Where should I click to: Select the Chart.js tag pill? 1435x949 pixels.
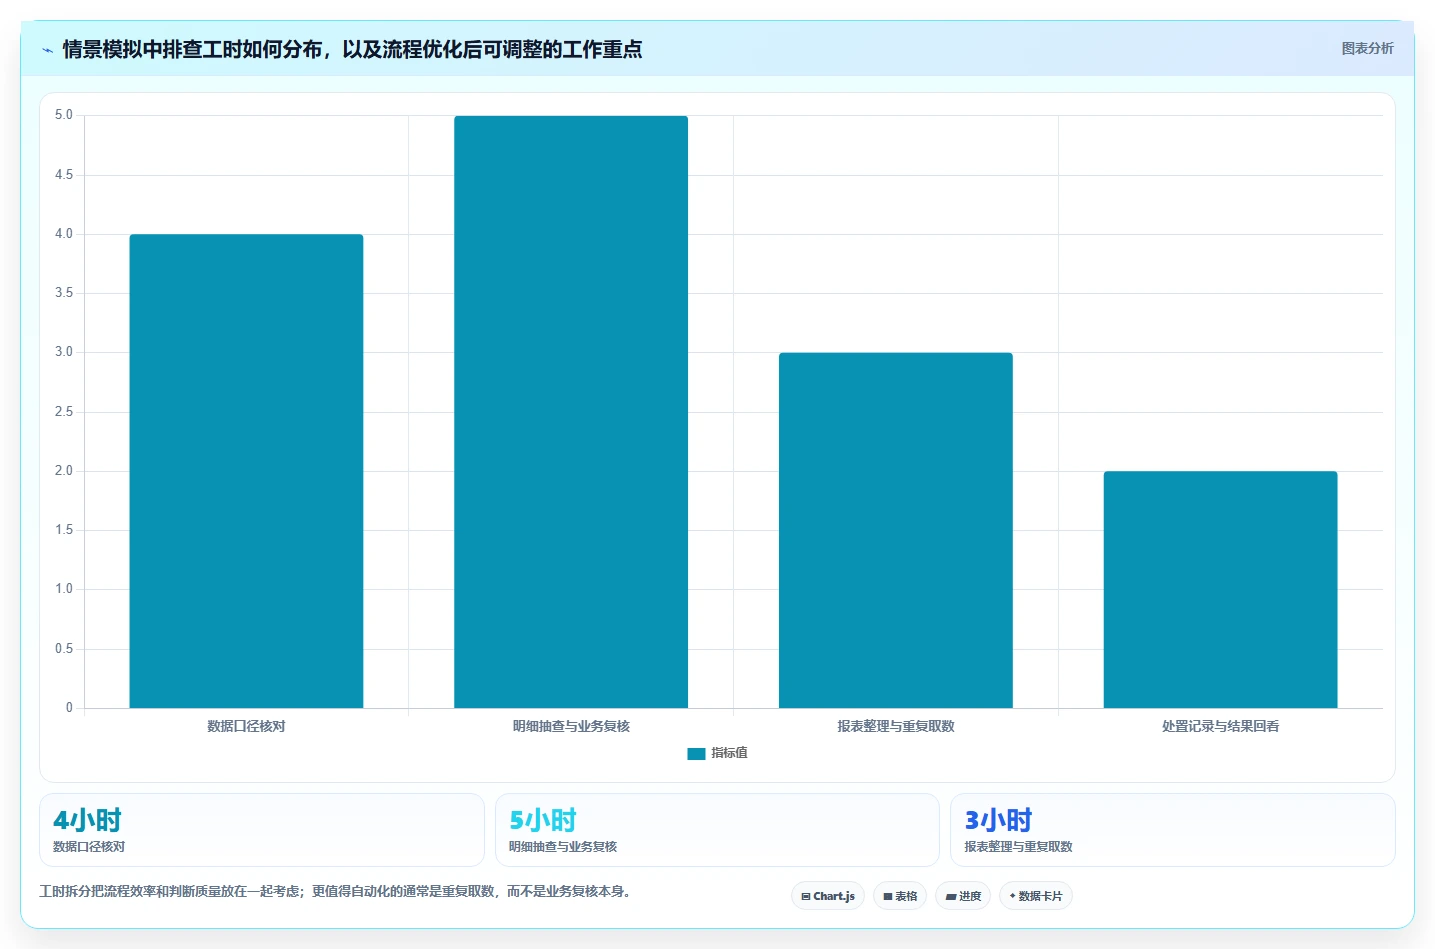tap(828, 896)
